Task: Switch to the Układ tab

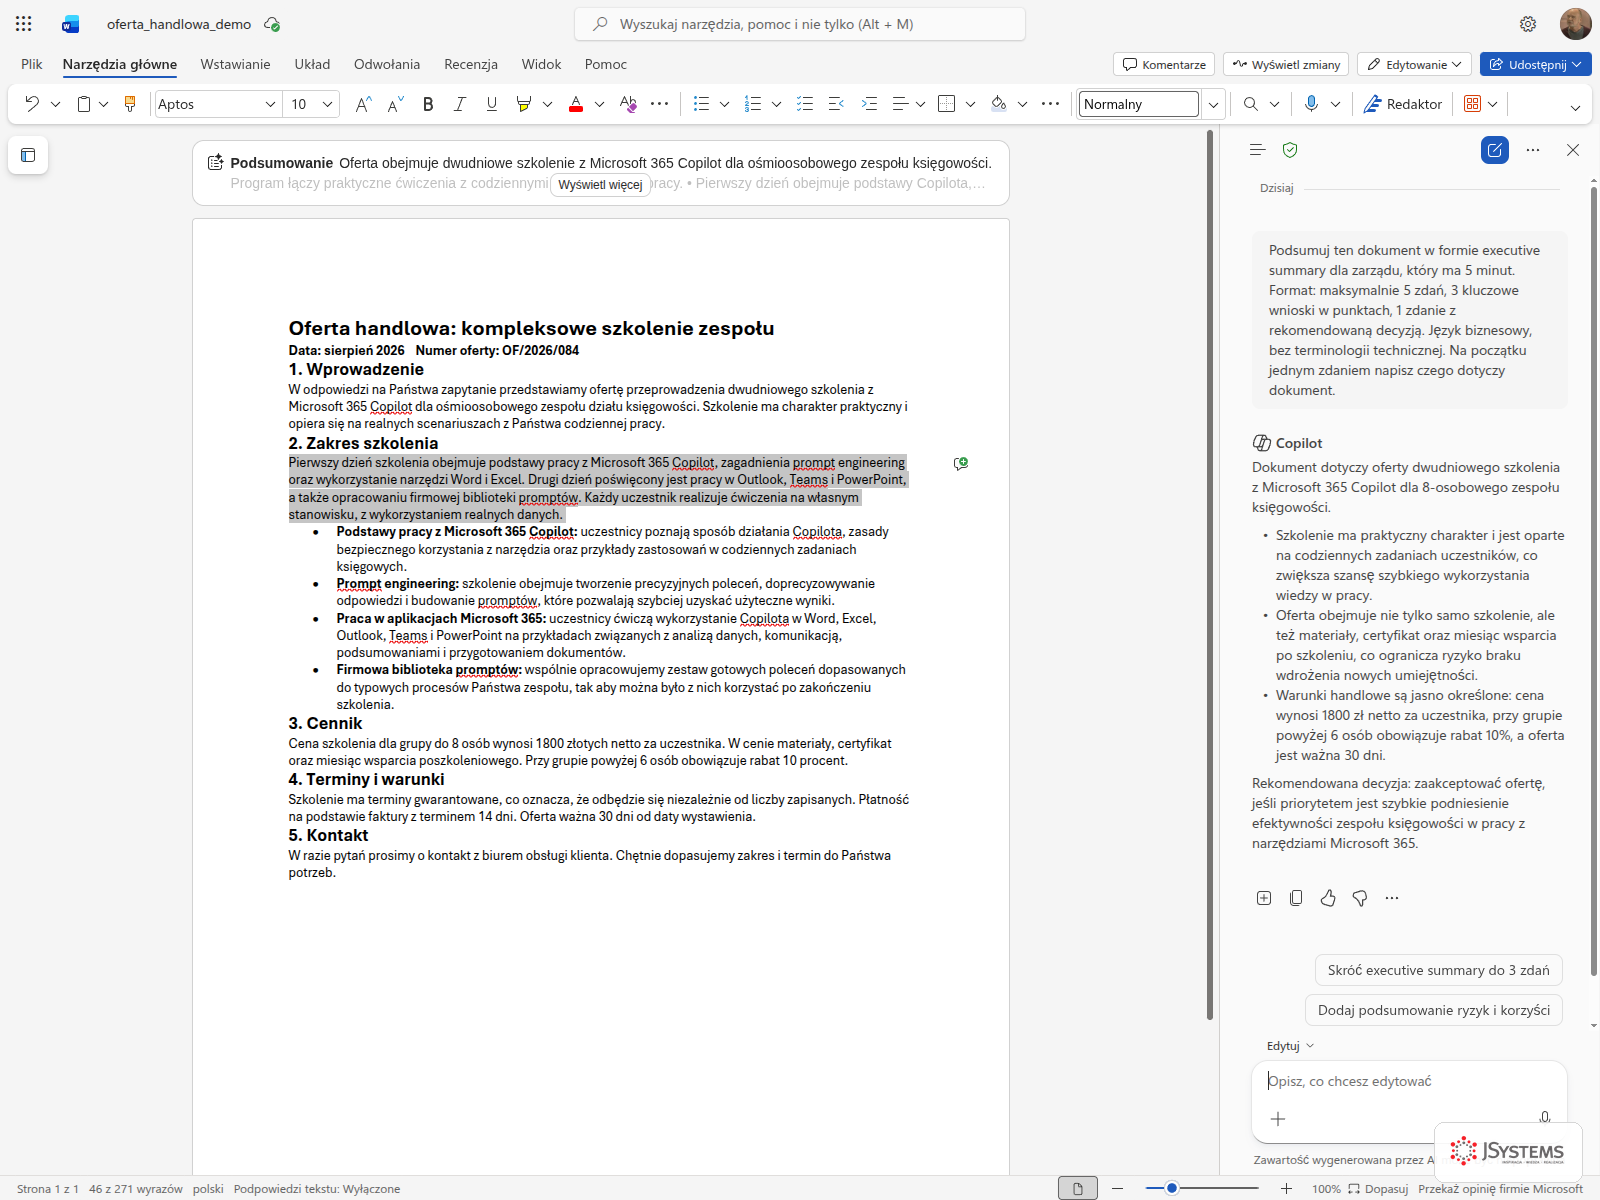Action: (x=312, y=64)
